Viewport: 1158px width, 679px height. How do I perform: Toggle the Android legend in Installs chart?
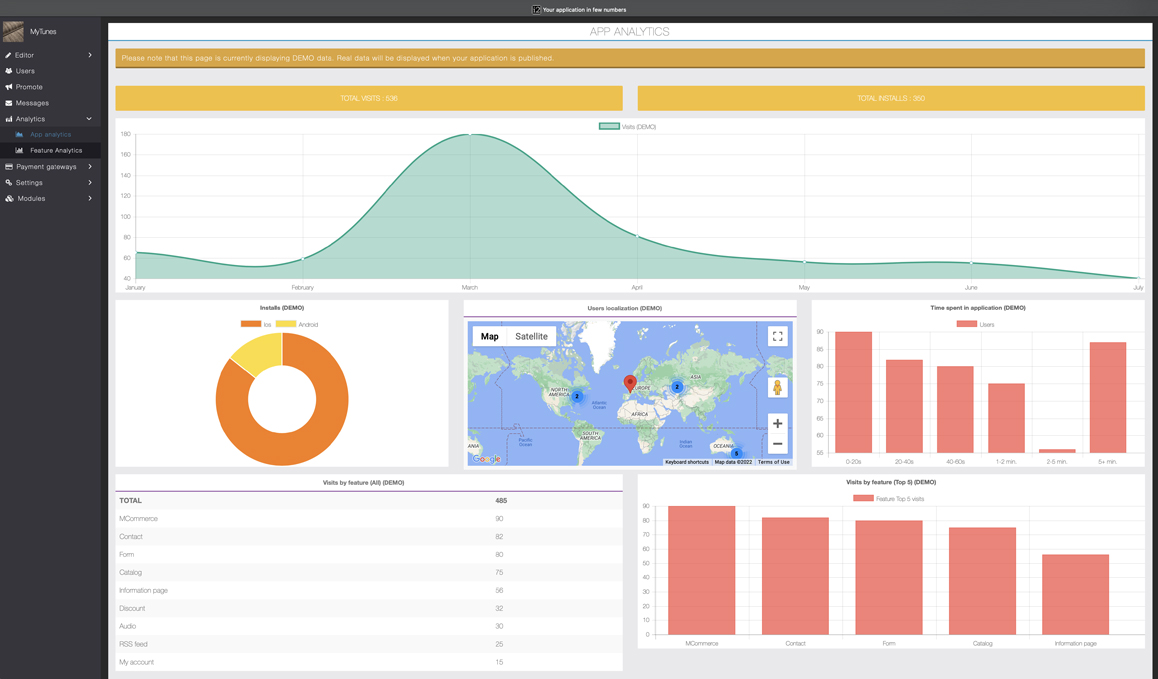coord(286,324)
